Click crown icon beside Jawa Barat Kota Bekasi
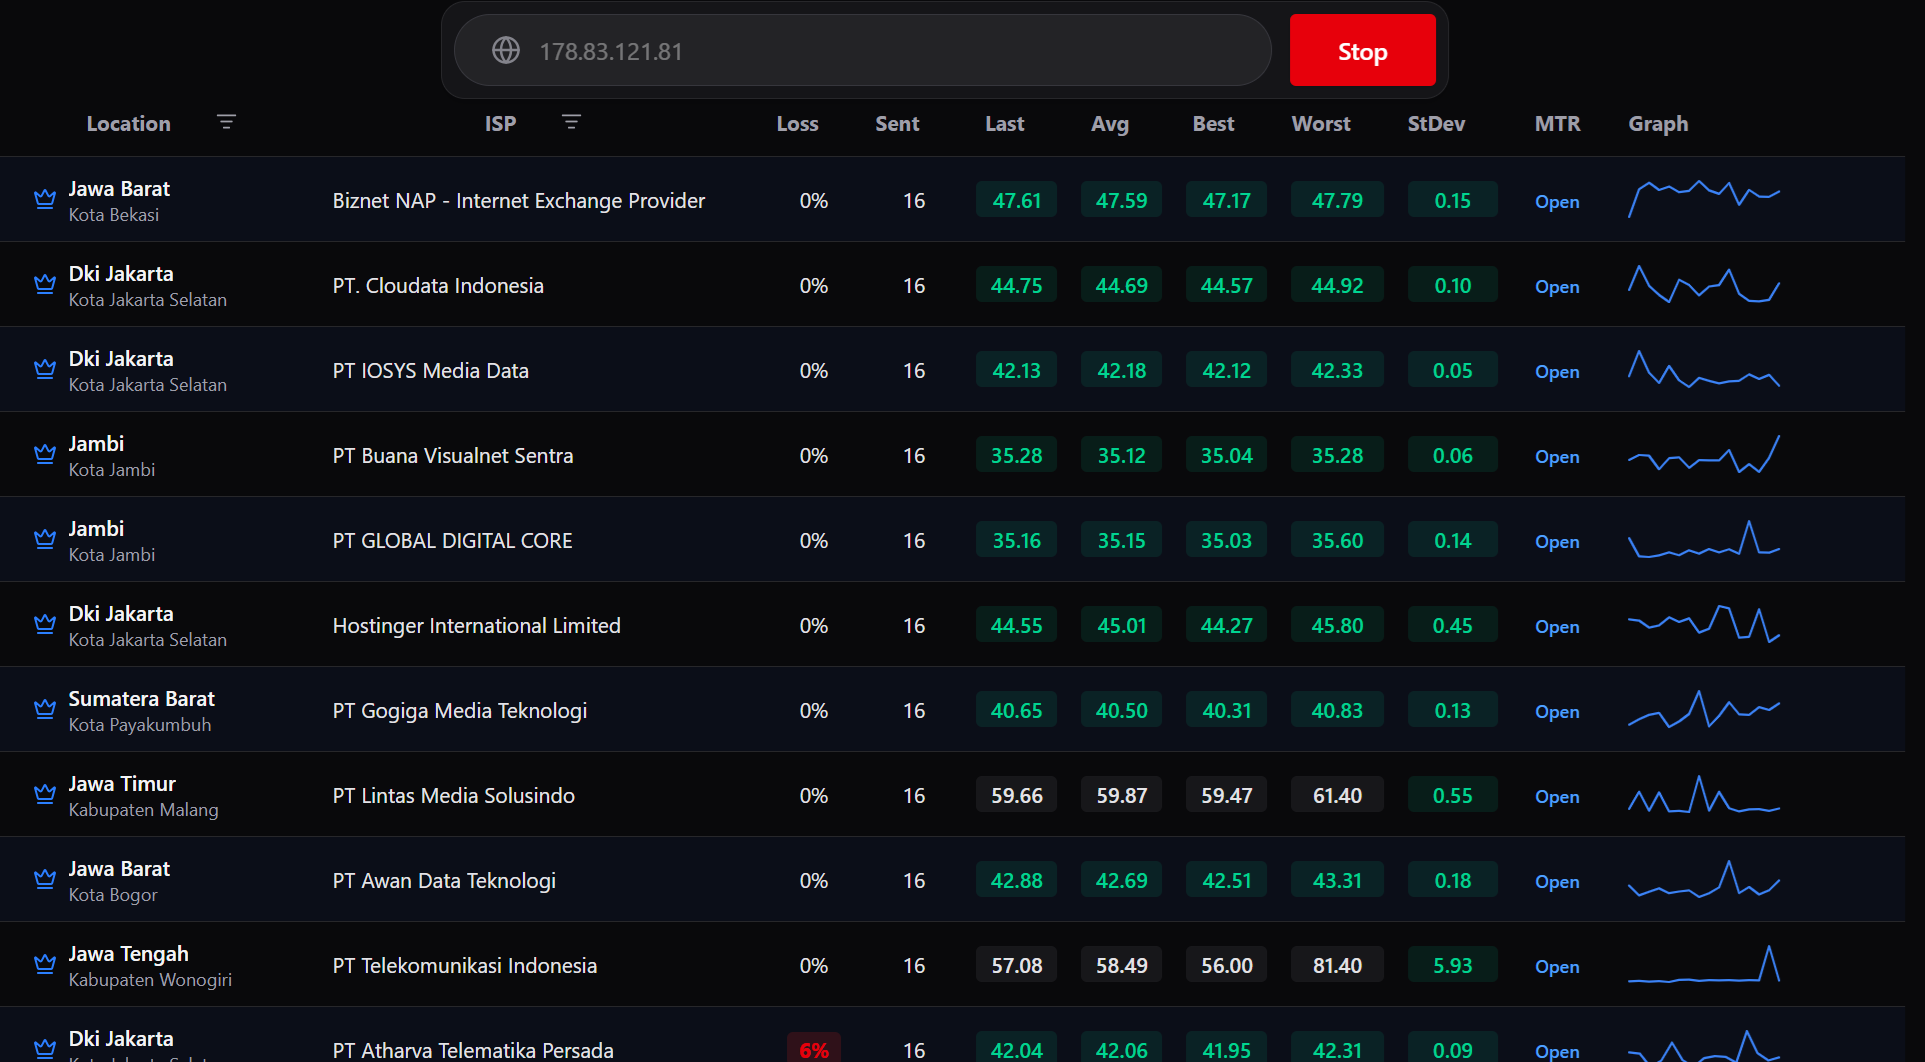 point(45,199)
